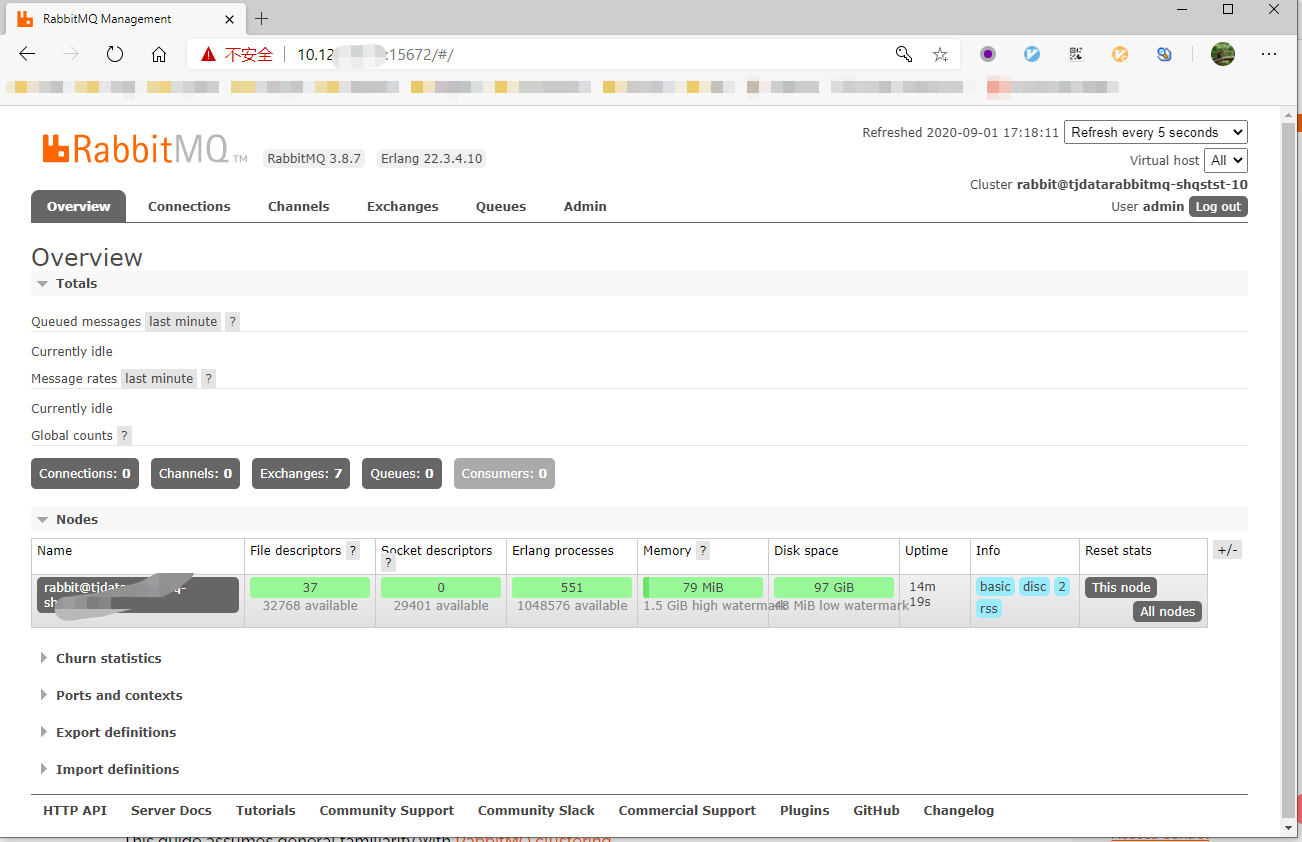Screen dimensions: 1302x842
Task: Click the file descriptors bar showing 37
Action: pyautogui.click(x=310, y=587)
